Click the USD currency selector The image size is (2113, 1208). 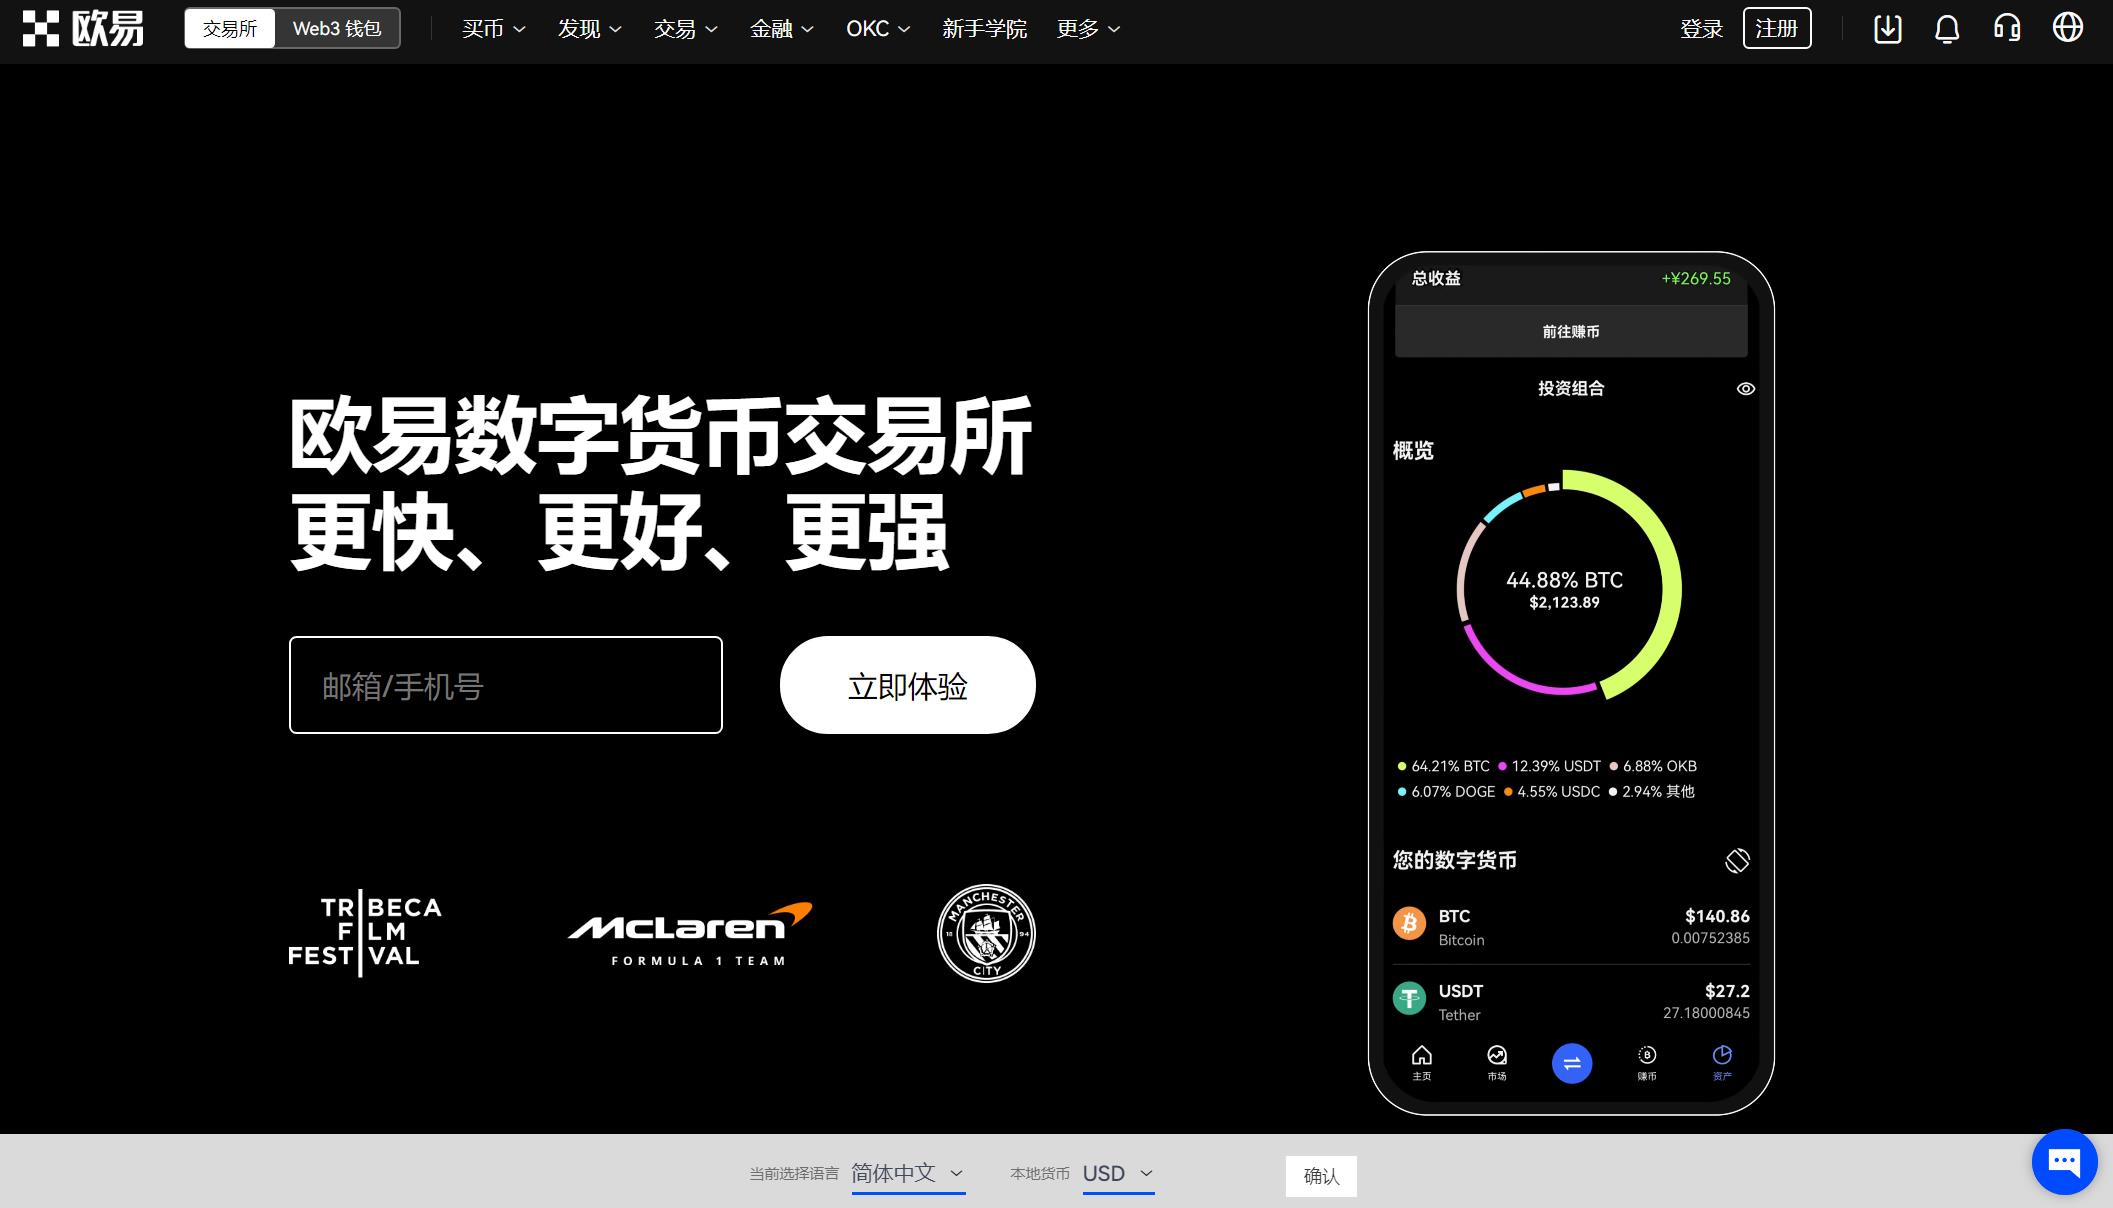1117,1175
